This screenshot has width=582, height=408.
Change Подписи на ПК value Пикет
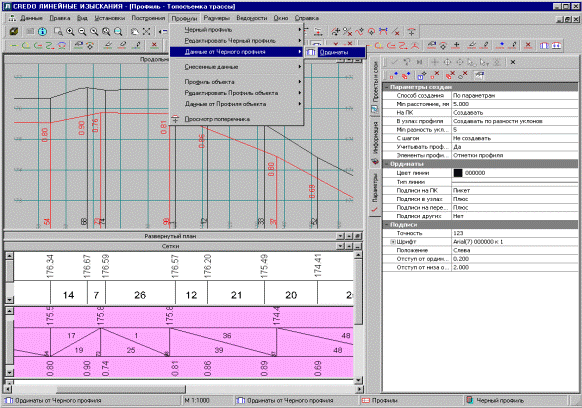[514, 190]
